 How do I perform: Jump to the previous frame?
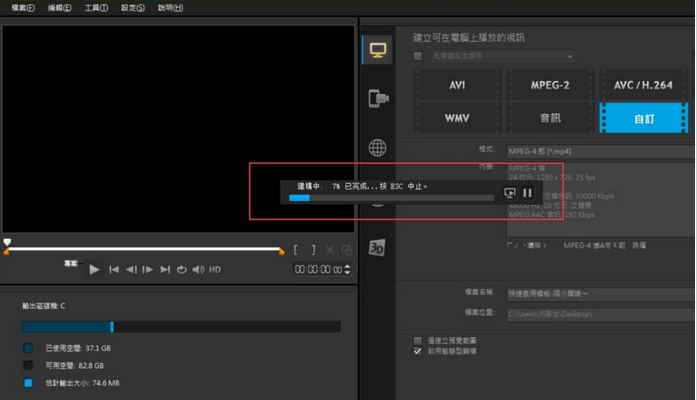(131, 270)
